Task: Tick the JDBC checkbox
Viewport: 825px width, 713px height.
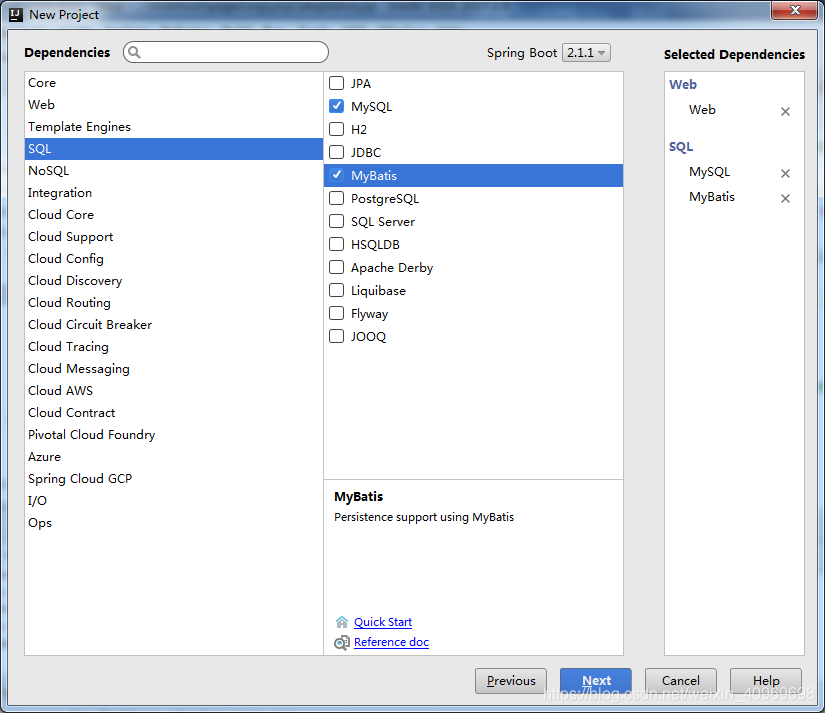Action: click(x=336, y=153)
